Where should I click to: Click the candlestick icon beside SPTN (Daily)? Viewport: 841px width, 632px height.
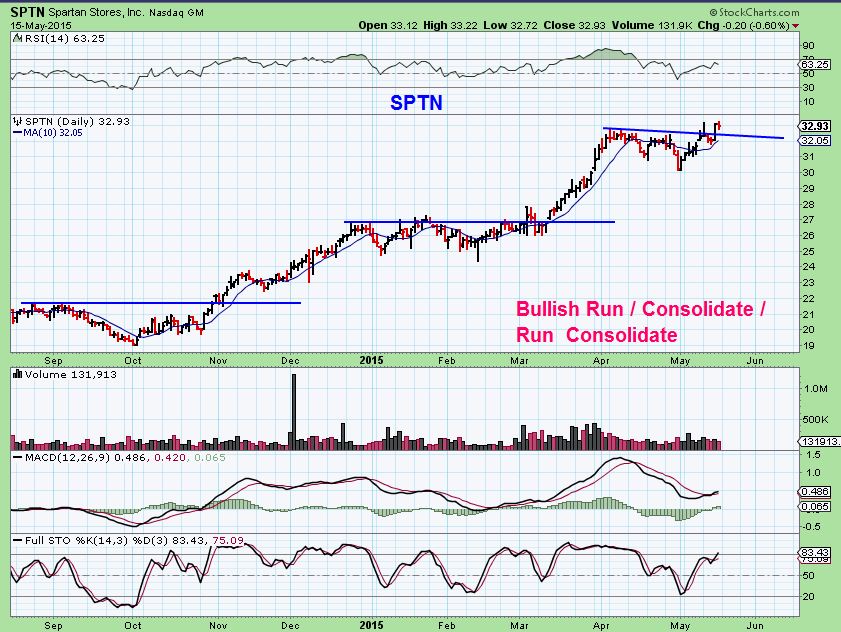18,121
